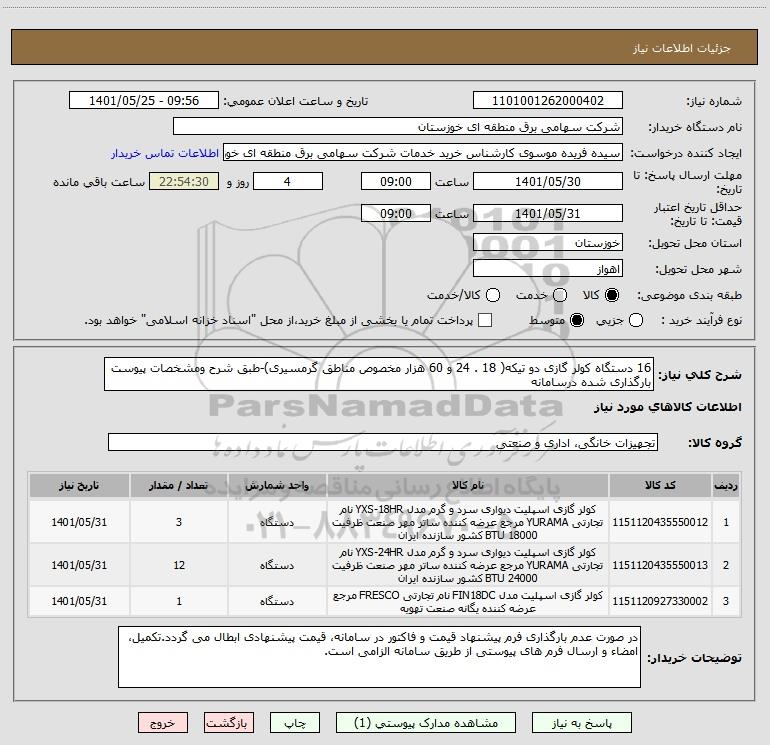Click the remaining days field showing 4
Viewport: 770px width, 745px height.
pos(288,181)
